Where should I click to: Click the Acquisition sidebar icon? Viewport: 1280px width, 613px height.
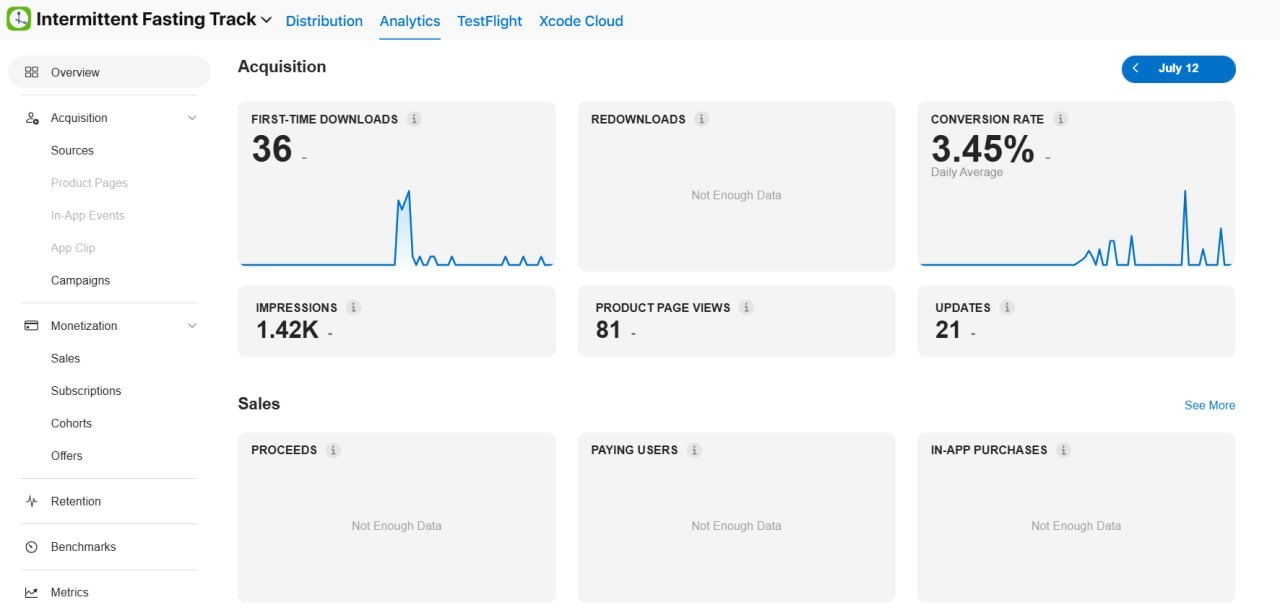(32, 118)
